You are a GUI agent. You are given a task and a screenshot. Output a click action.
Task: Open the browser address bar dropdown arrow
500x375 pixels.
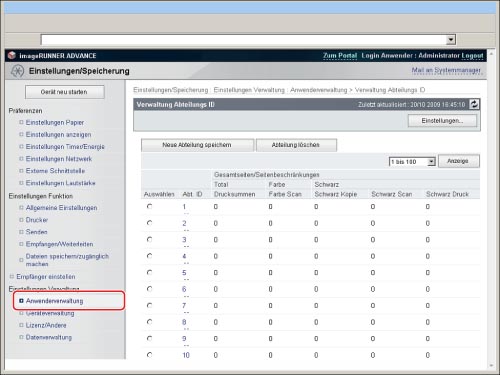pos(451,40)
